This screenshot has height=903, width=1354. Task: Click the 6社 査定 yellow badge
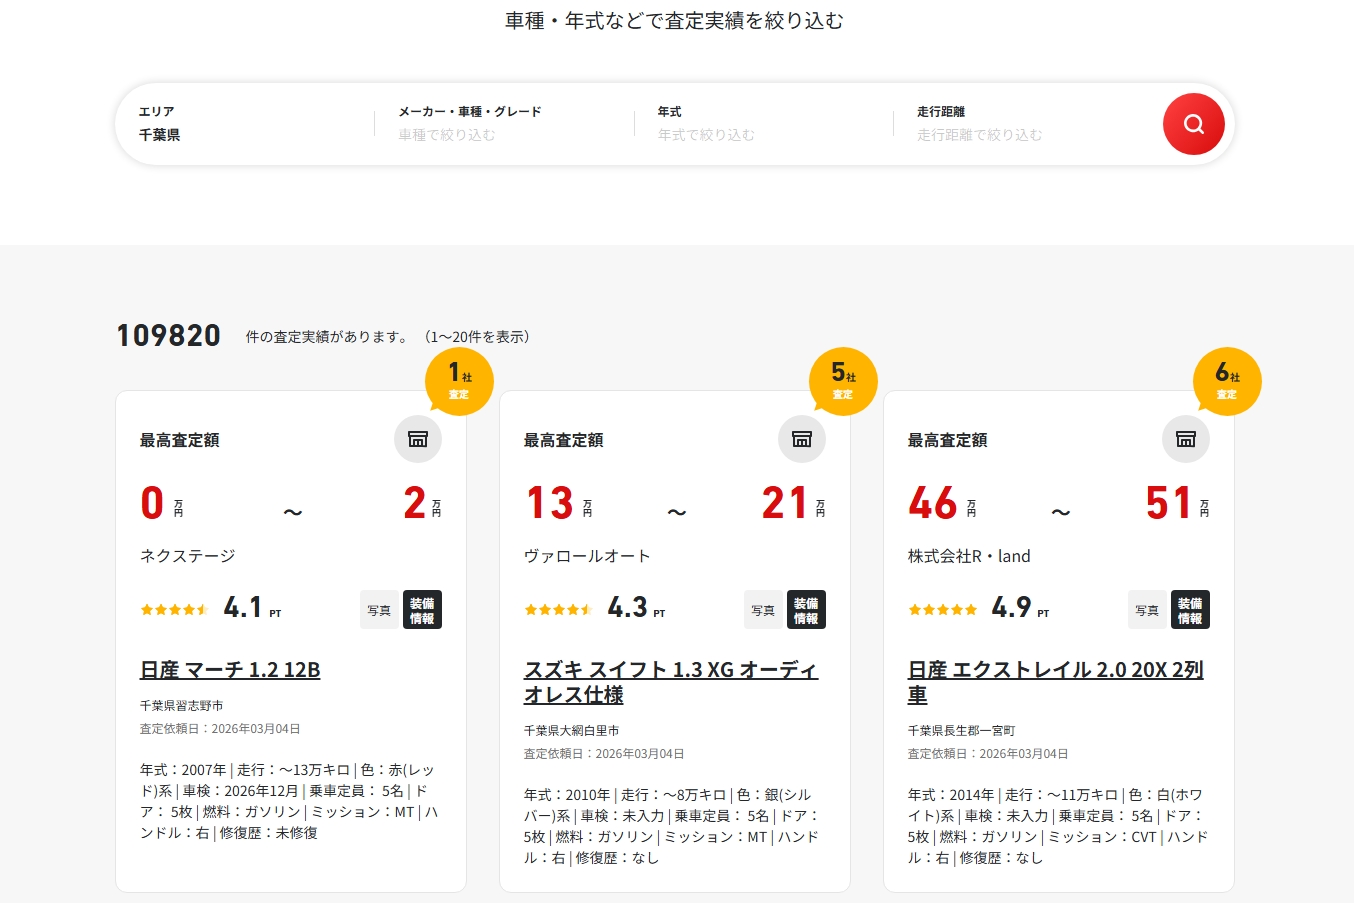[x=1227, y=381]
